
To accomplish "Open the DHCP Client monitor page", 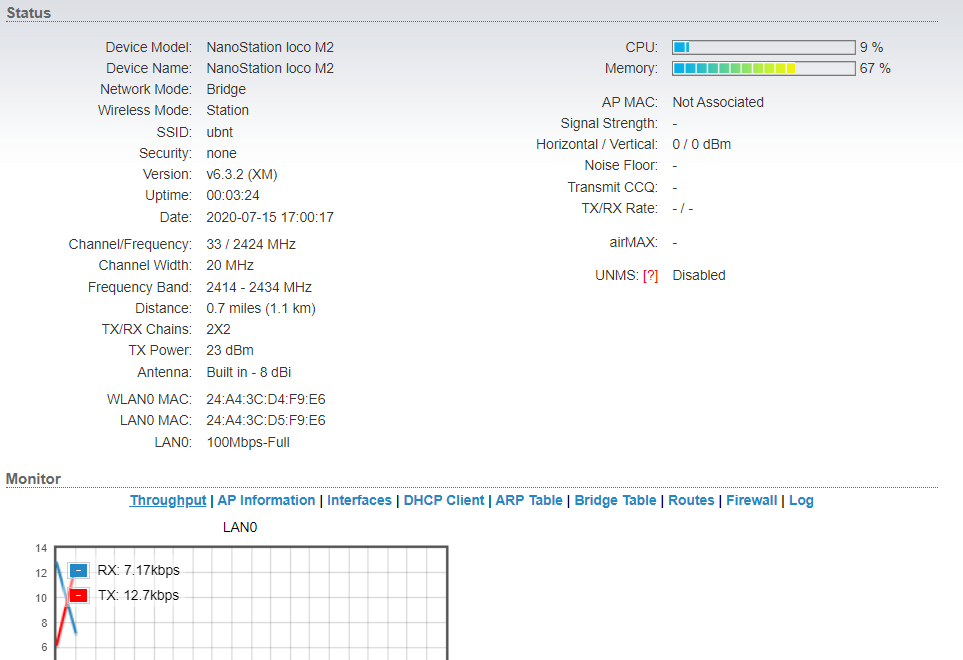I will point(443,501).
